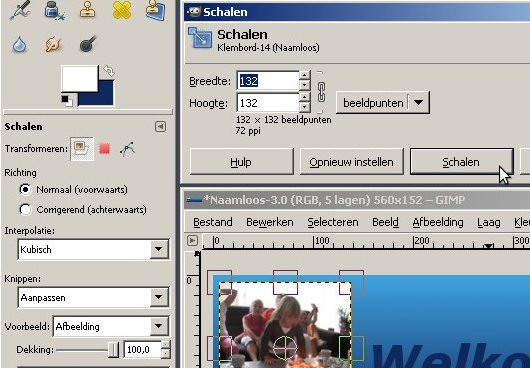Viewport: 530px width, 368px height.
Task: Increase Dekking with the up arrow
Action: (166, 345)
